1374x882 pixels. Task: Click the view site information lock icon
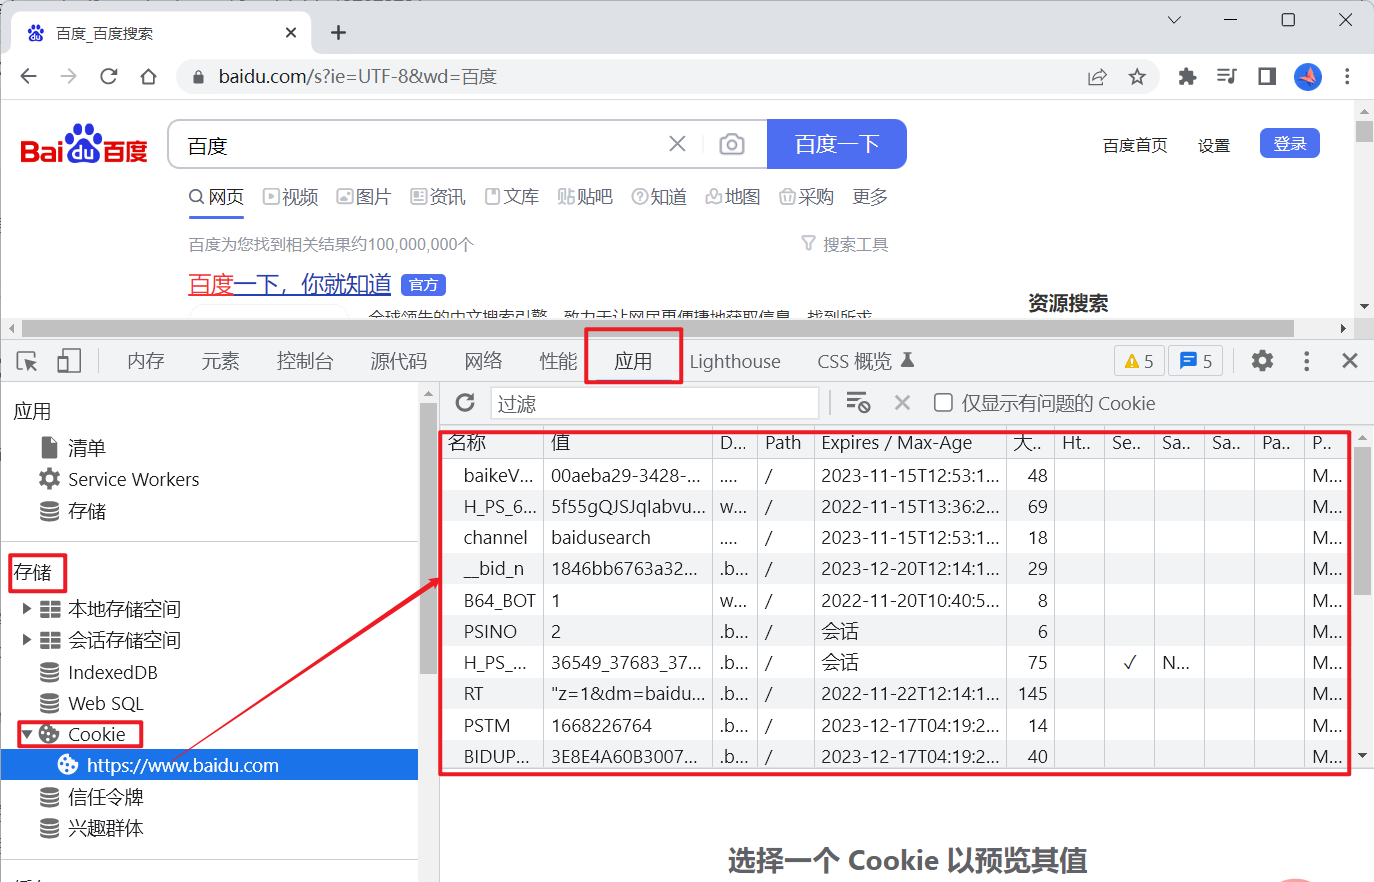[198, 77]
